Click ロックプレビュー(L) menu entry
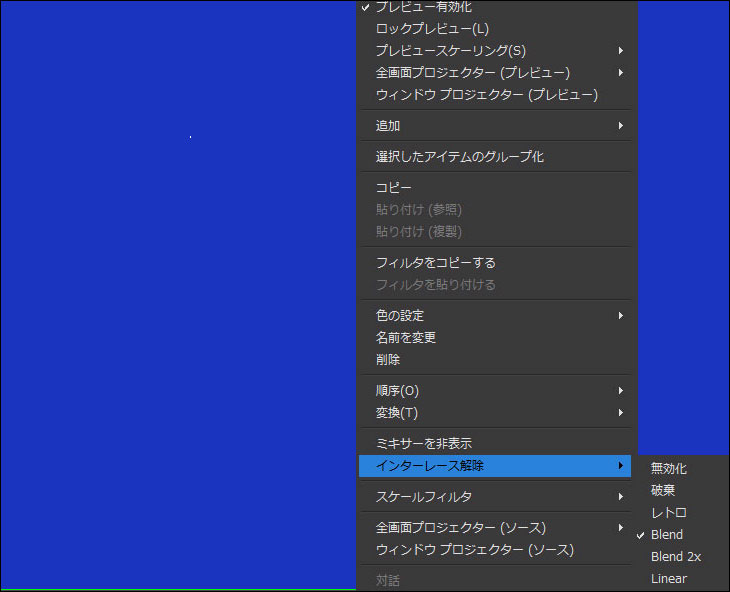This screenshot has height=592, width=730. tap(432, 29)
